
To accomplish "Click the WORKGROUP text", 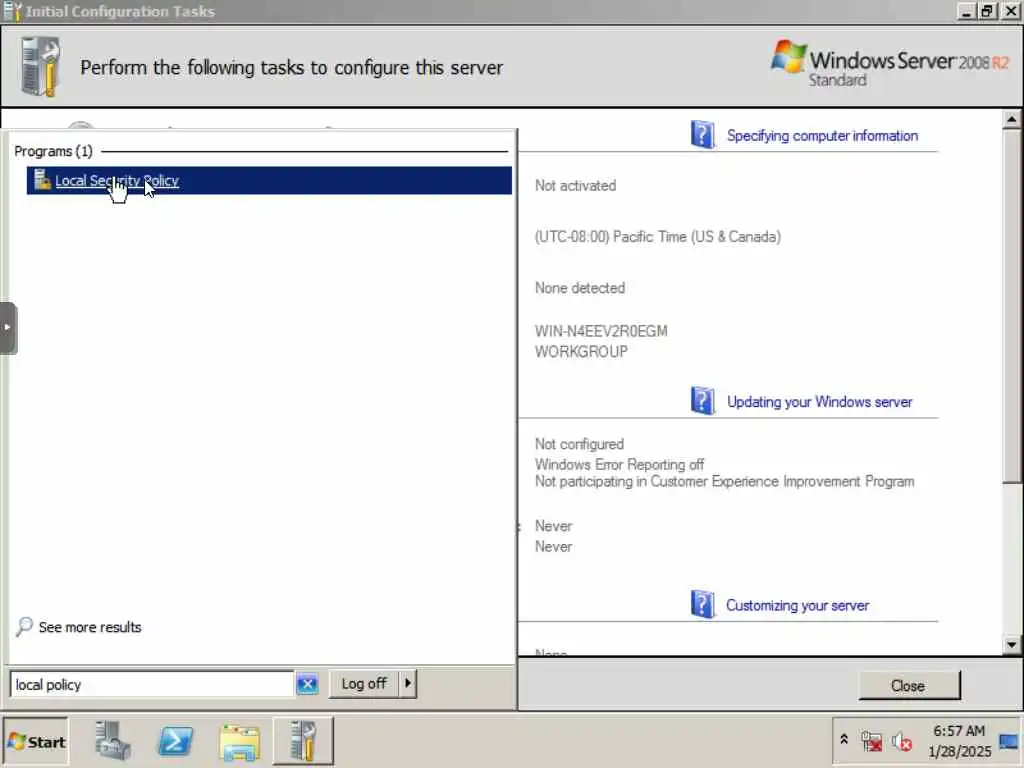I will (x=581, y=351).
